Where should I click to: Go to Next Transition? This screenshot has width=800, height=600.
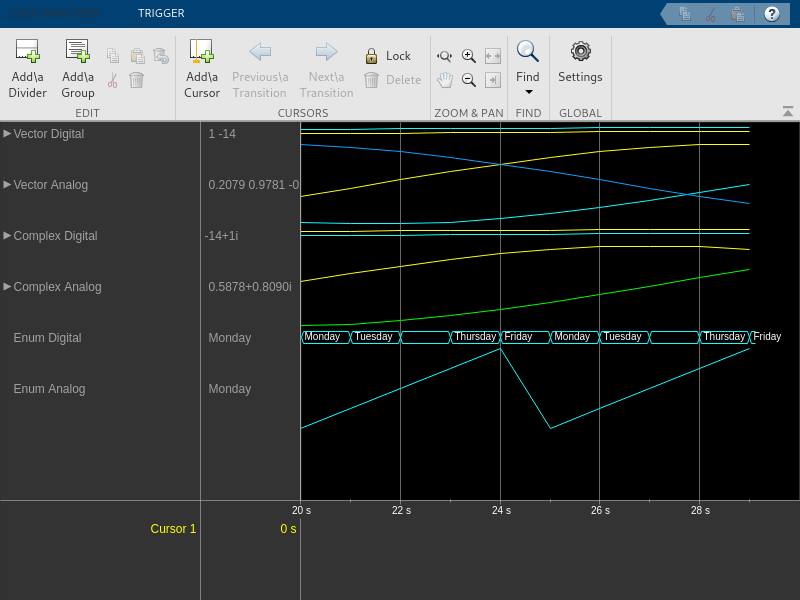326,68
